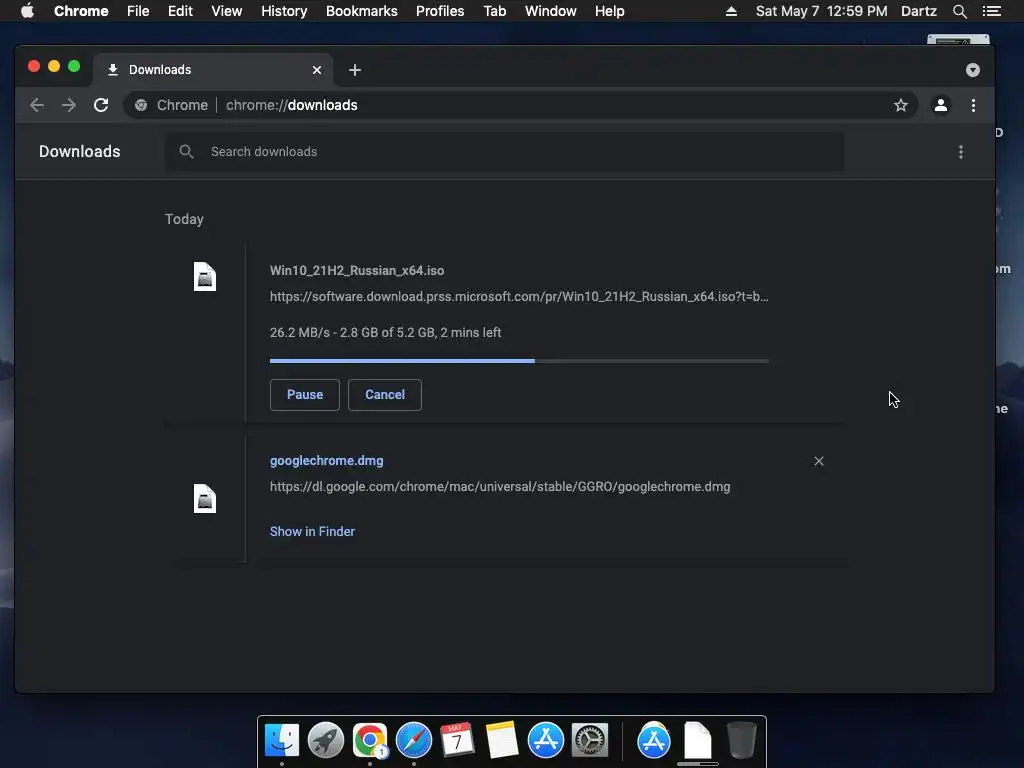Open Chrome's three-dot main menu
This screenshot has width=1024, height=768.
(973, 105)
